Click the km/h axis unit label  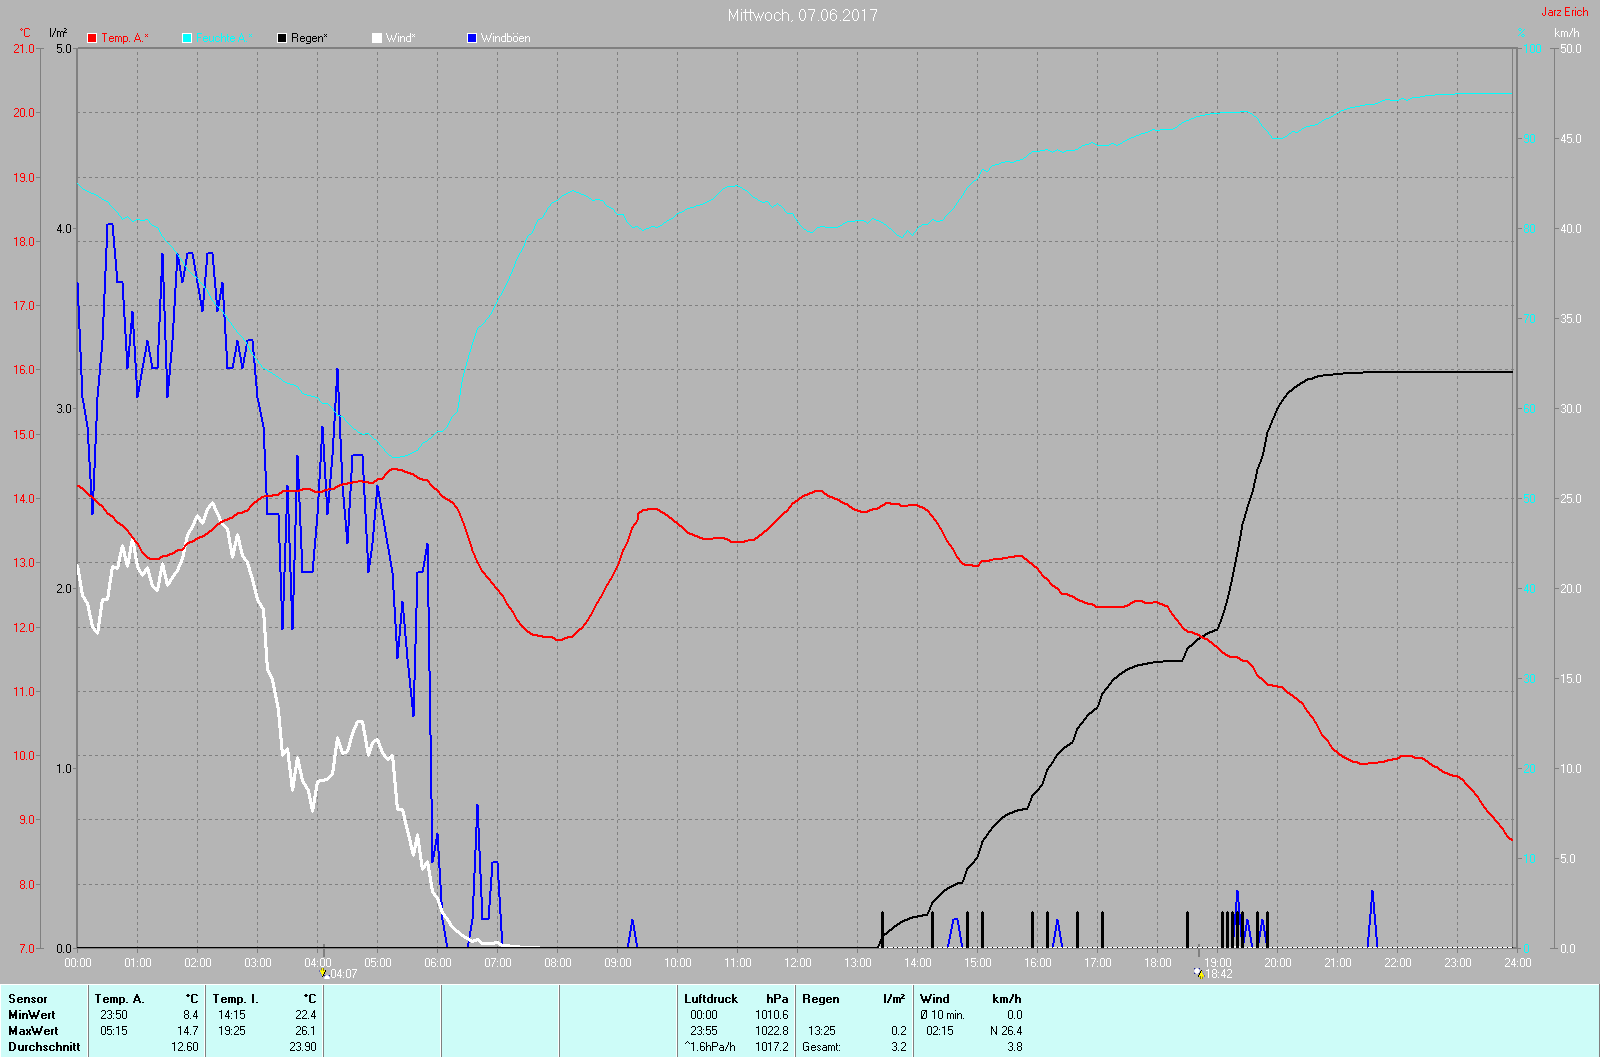tap(1567, 33)
